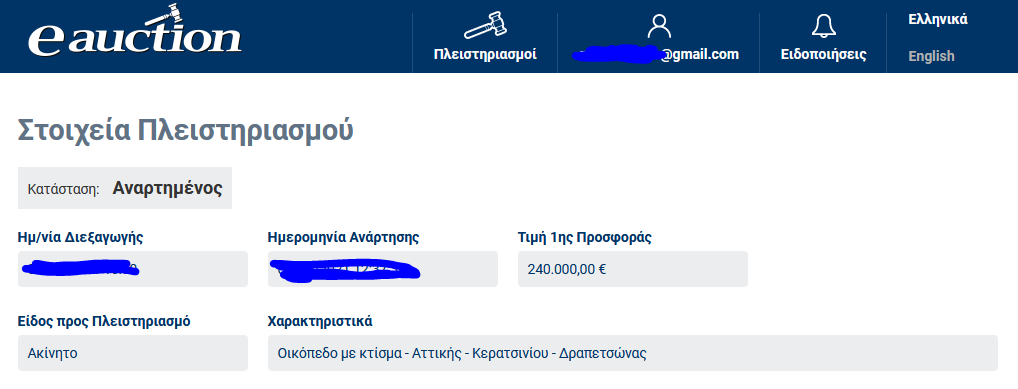Viewport: 1018px width, 389px height.
Task: Open the user profile icon
Action: click(659, 26)
